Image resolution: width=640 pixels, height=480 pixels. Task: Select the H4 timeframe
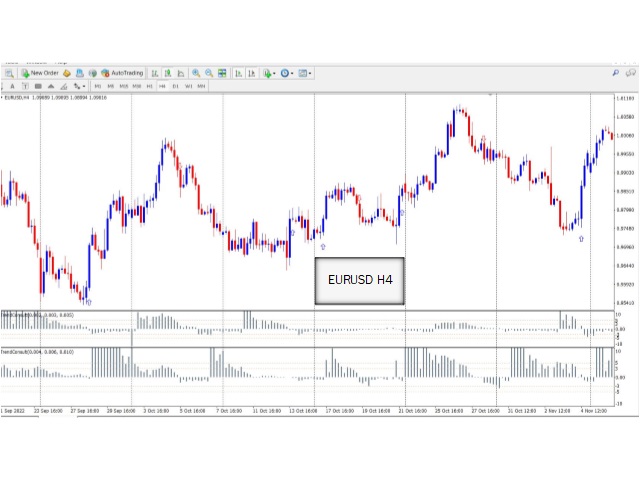(162, 86)
